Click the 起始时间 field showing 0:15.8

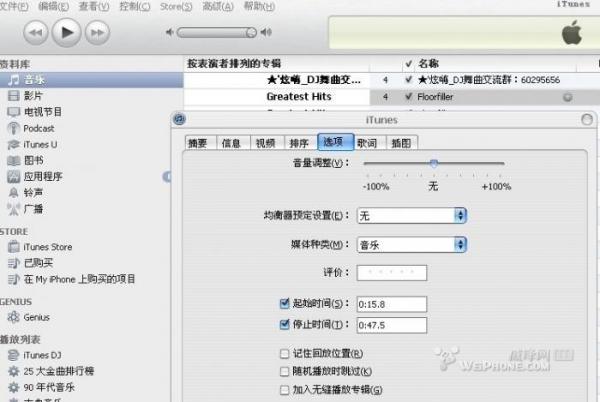point(391,304)
